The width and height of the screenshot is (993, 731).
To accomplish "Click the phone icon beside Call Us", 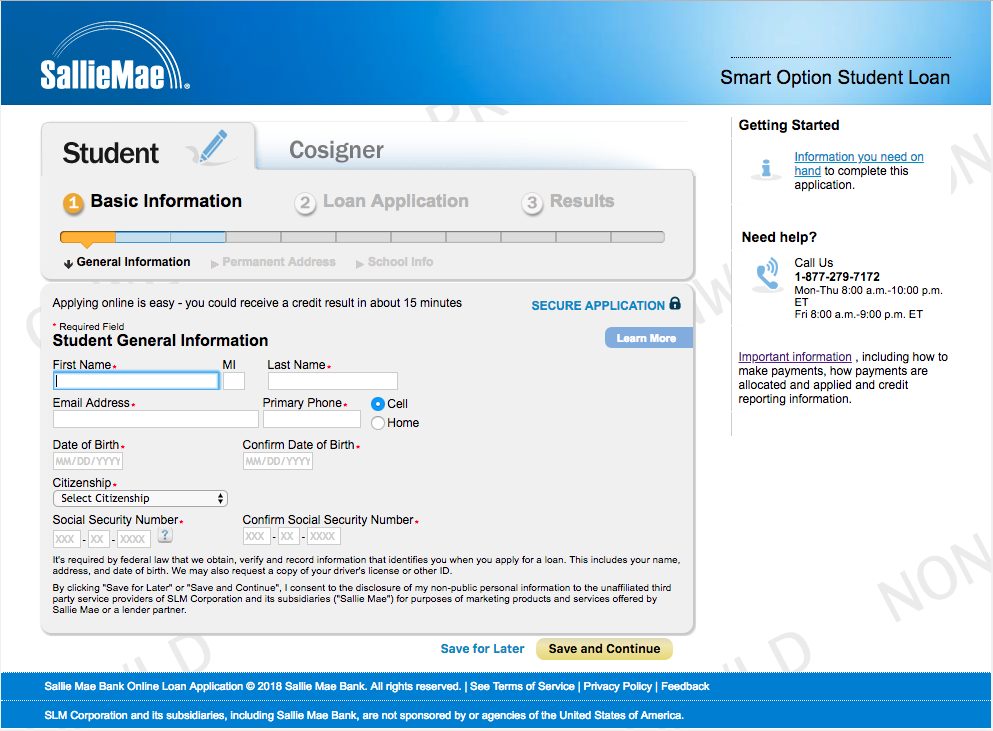I will point(768,274).
